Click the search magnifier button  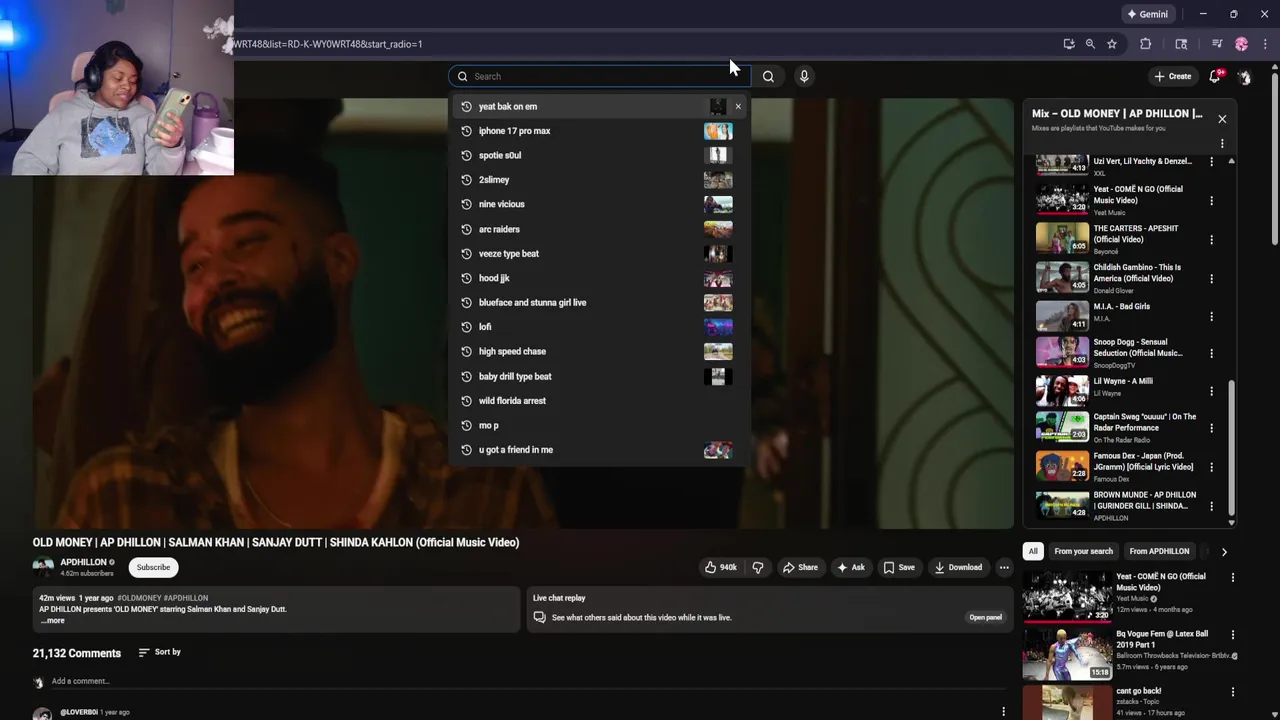pos(768,76)
